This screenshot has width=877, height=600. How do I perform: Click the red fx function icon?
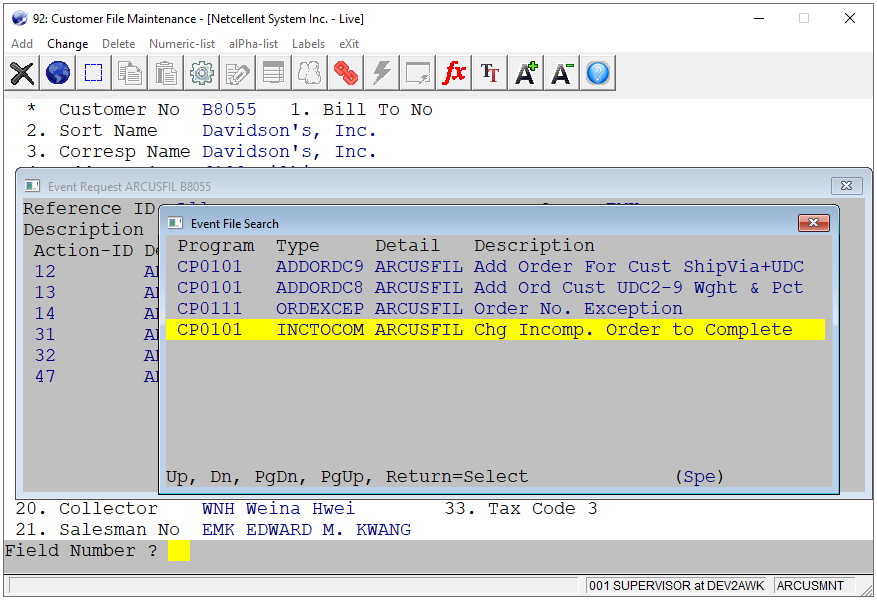click(454, 73)
